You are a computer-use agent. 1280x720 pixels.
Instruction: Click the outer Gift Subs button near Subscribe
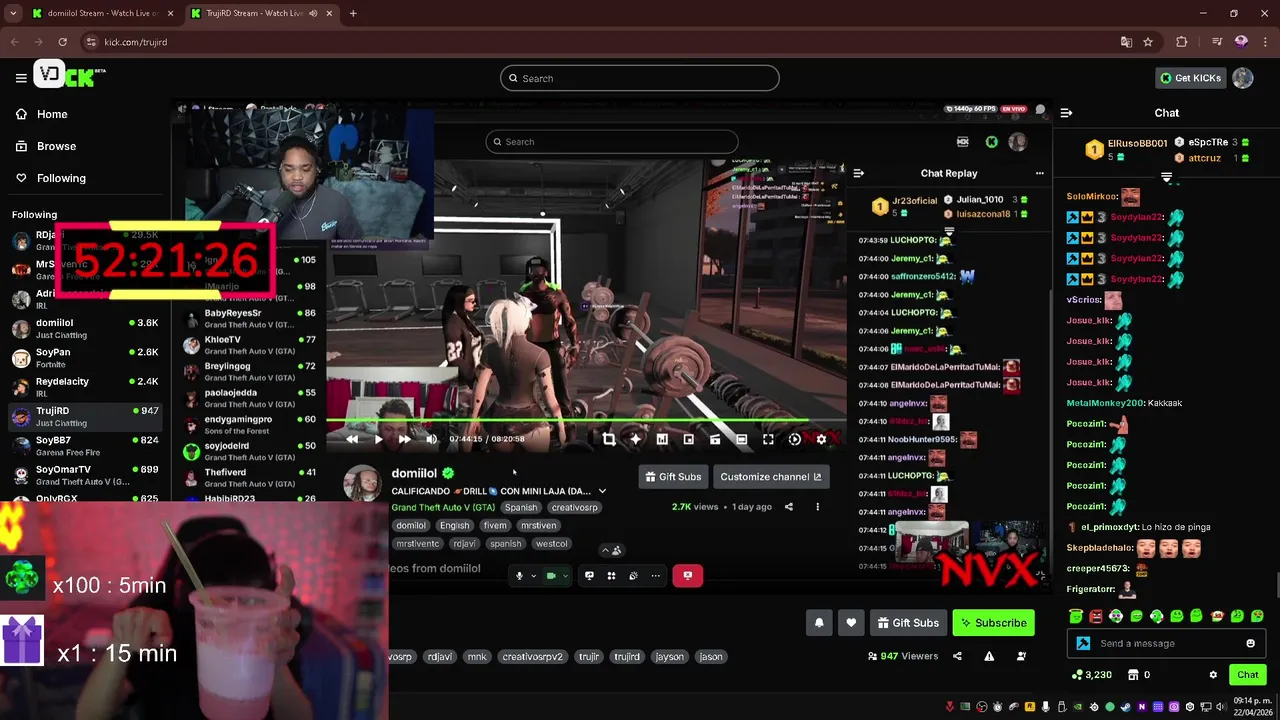tap(908, 623)
